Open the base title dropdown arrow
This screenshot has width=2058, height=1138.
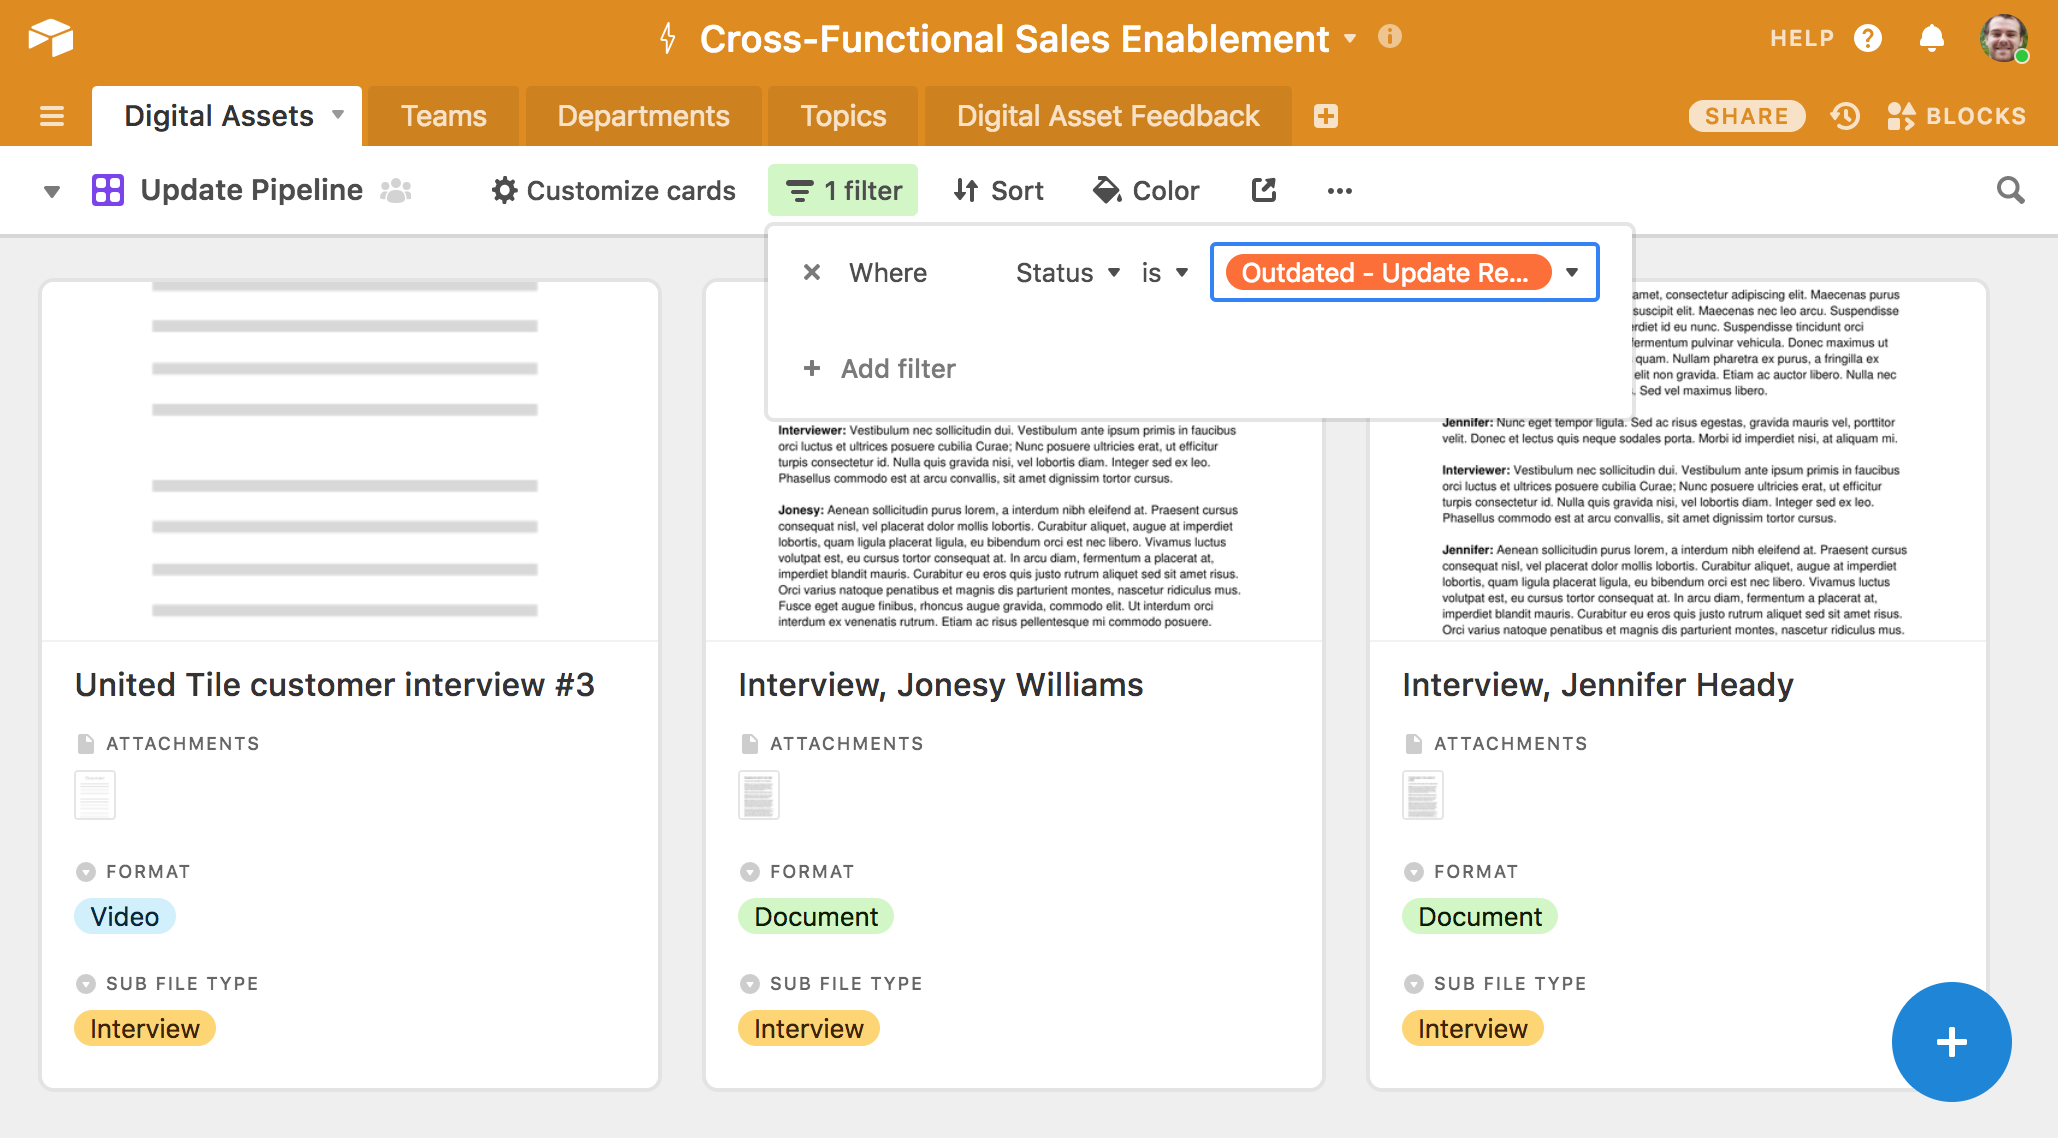pyautogui.click(x=1351, y=39)
